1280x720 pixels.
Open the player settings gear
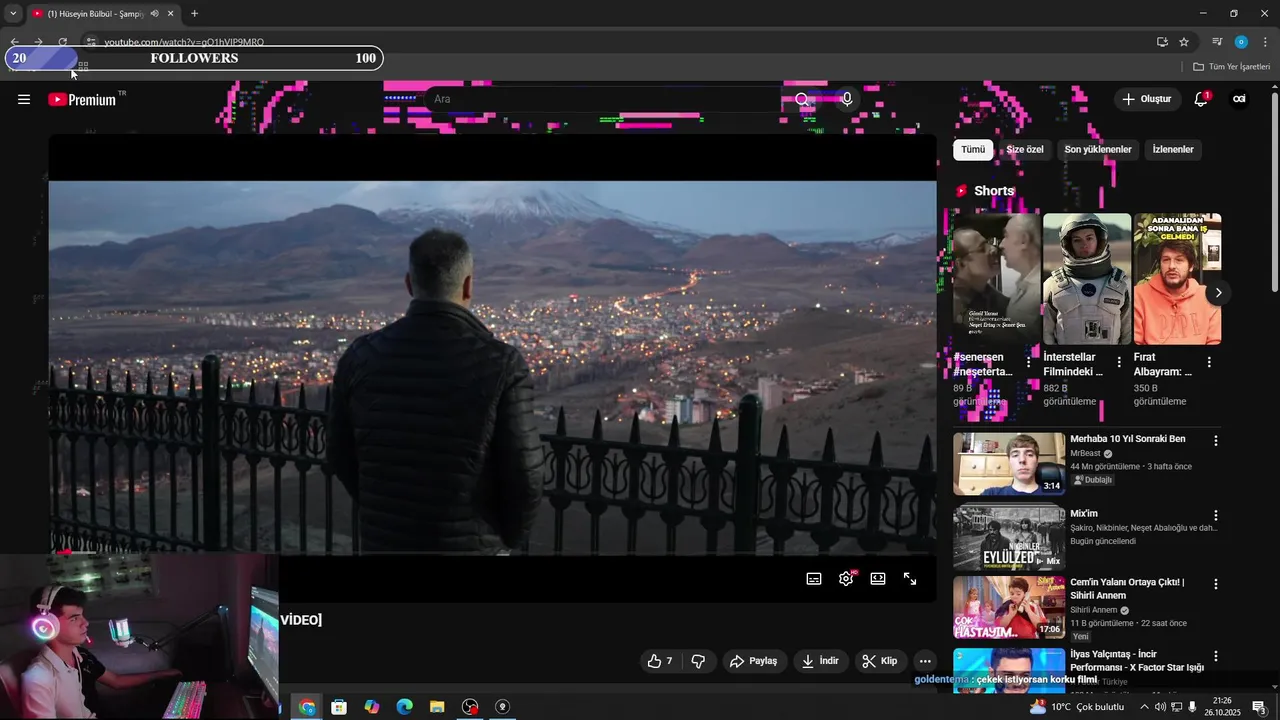[846, 579]
